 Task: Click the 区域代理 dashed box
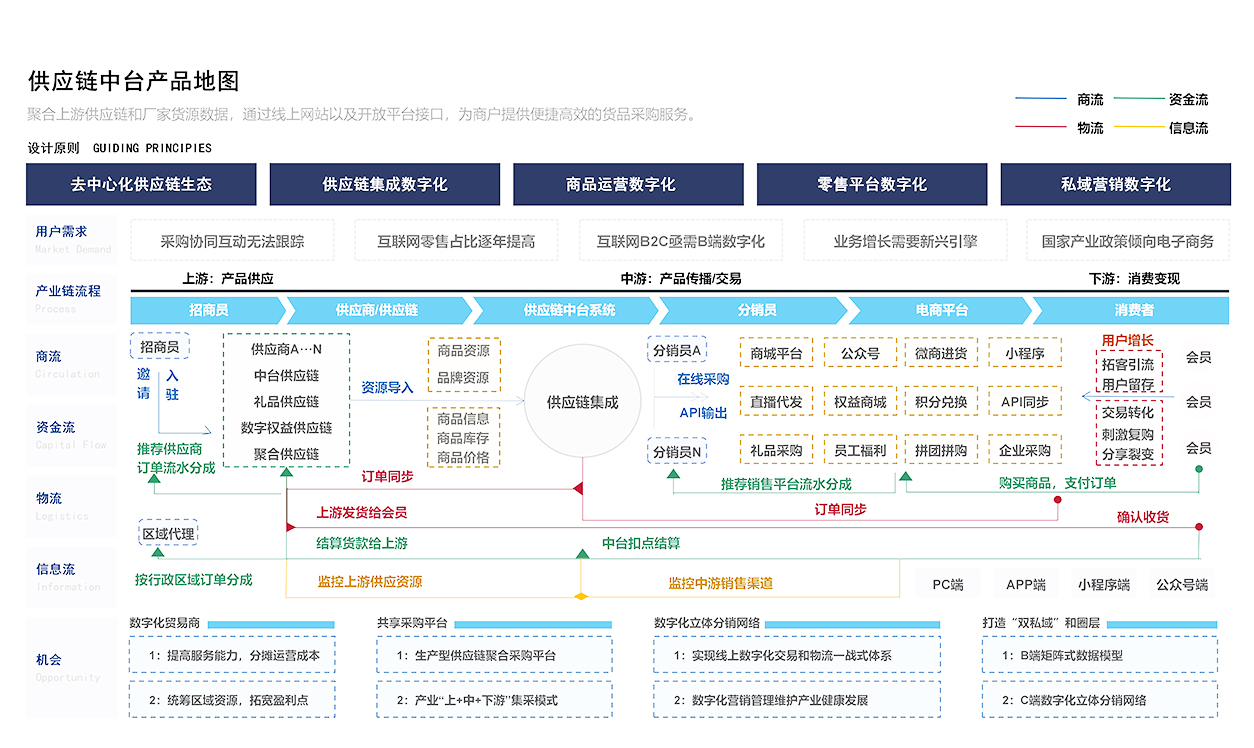pos(167,534)
